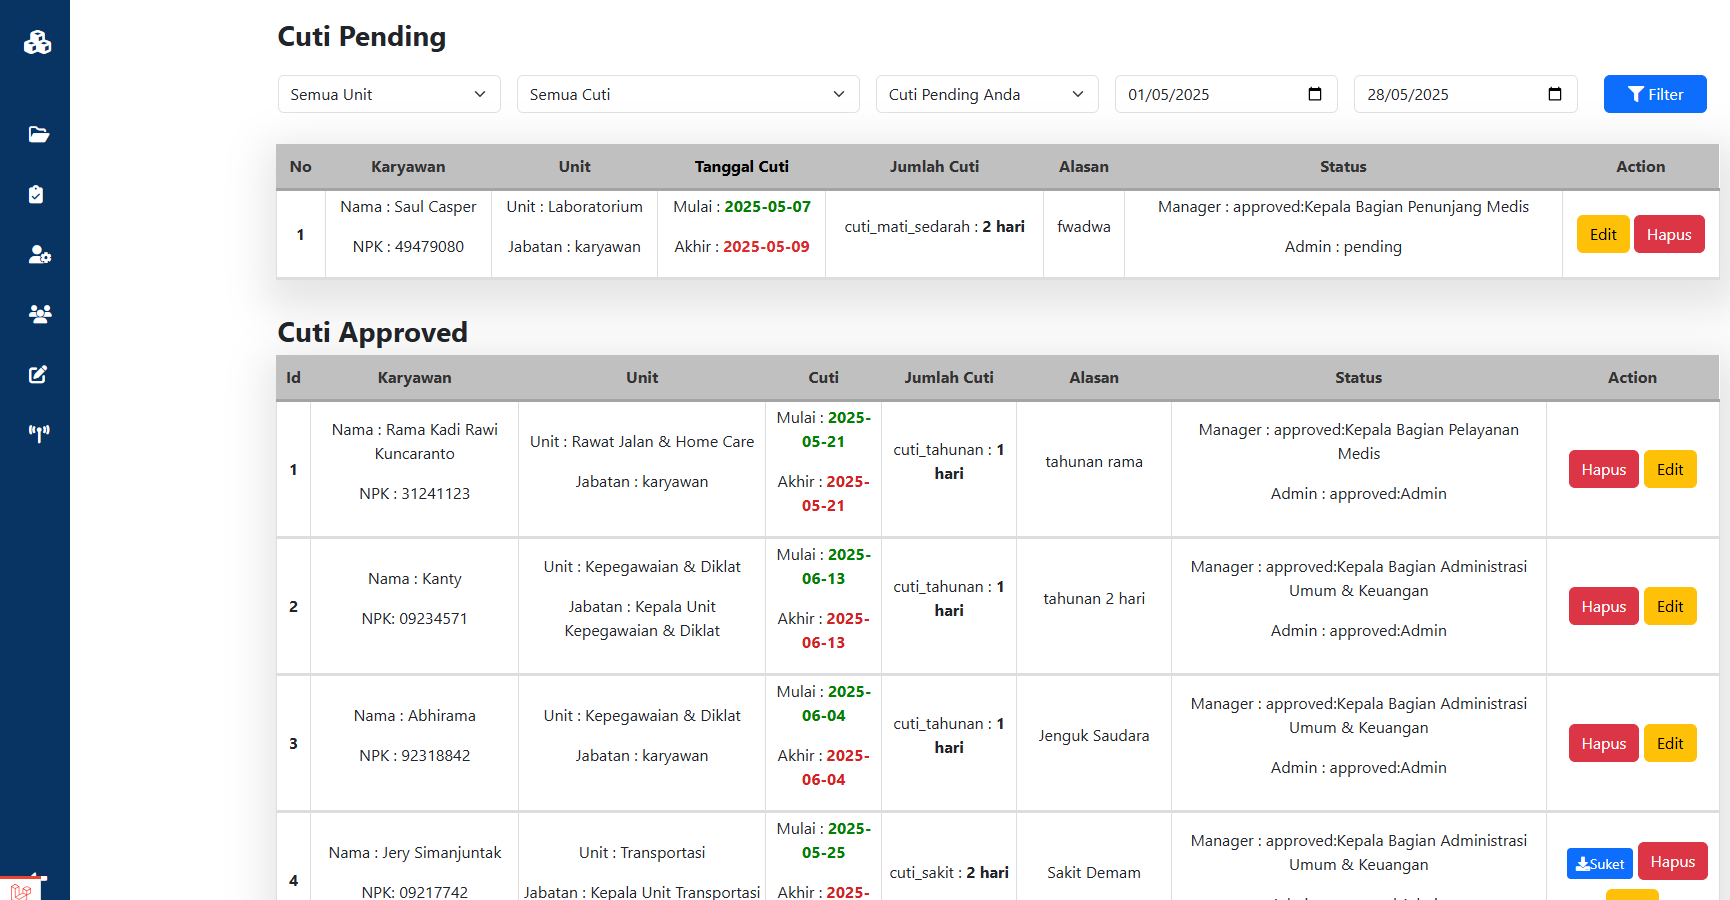Open the Laravel debugbar icon
The width and height of the screenshot is (1730, 900).
[21, 889]
